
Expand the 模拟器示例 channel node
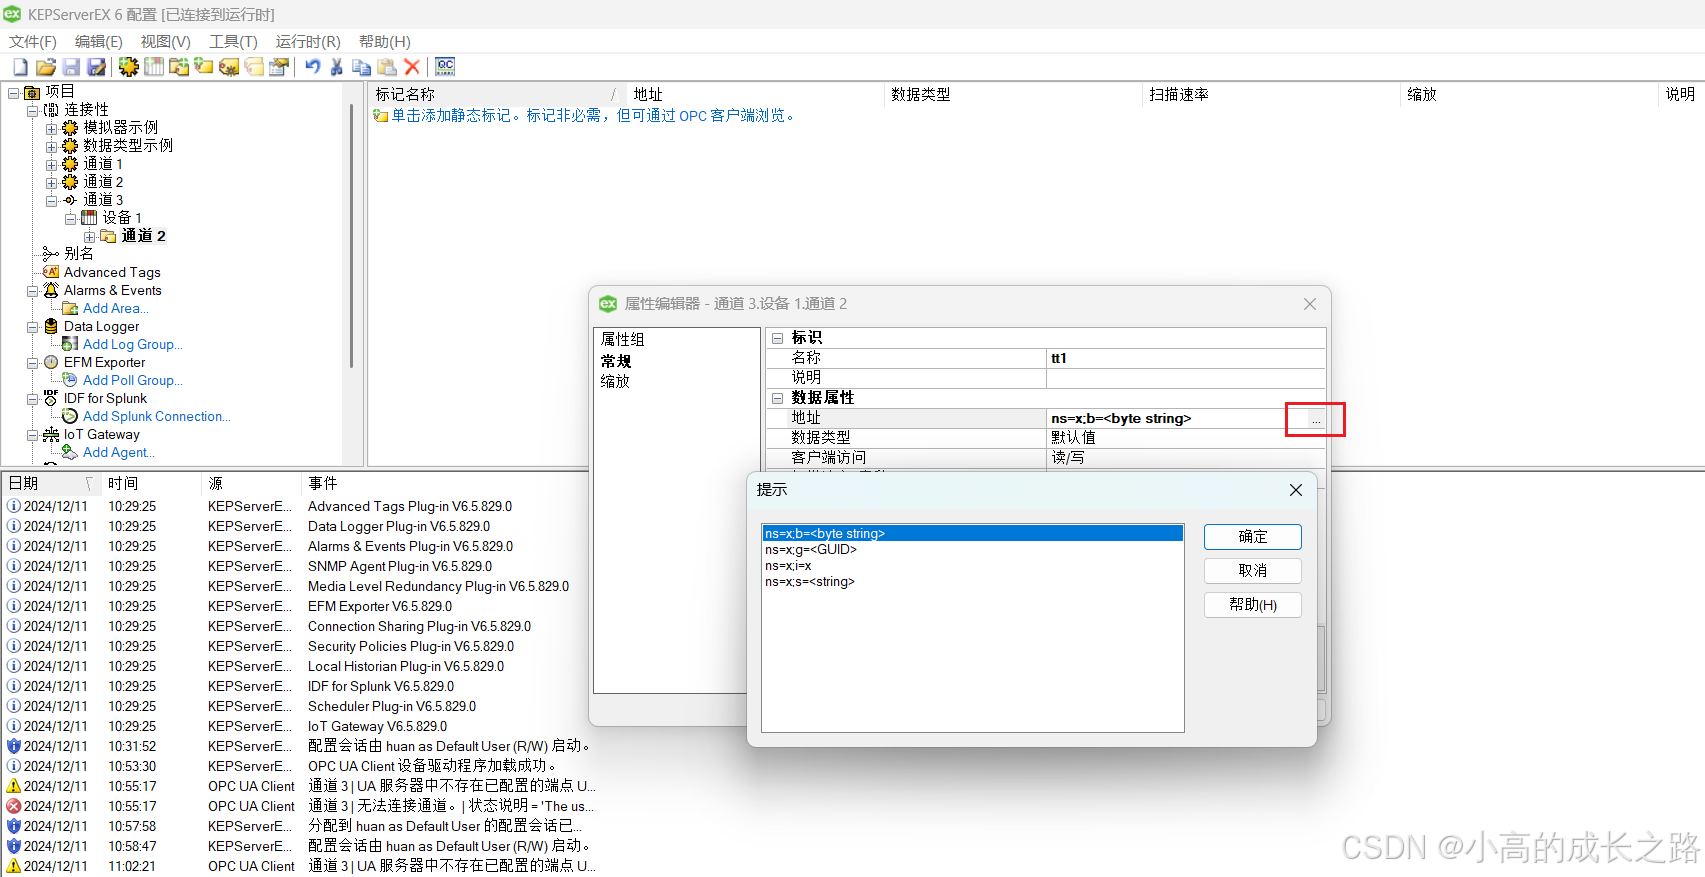pos(52,128)
